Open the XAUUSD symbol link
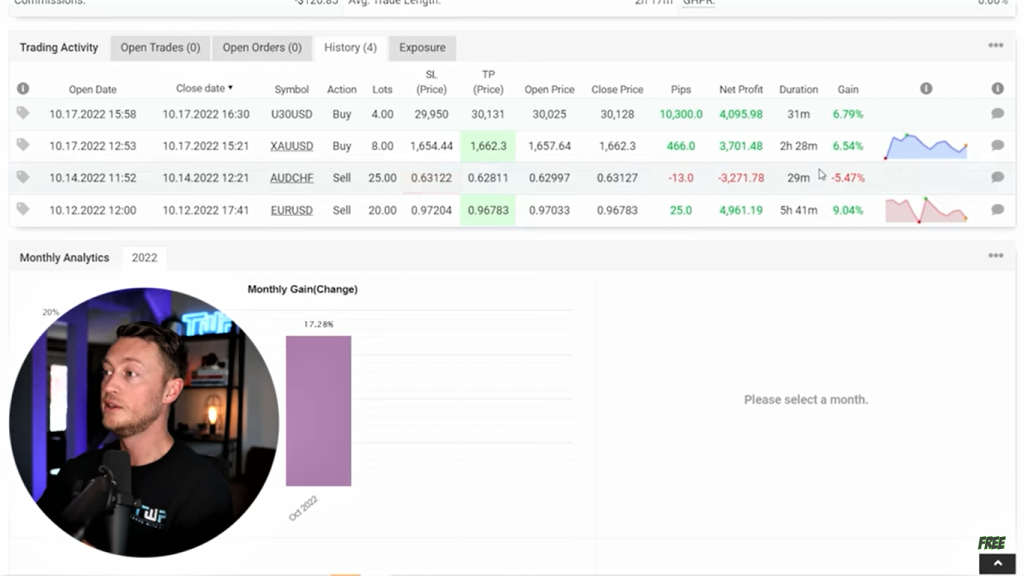Image resolution: width=1024 pixels, height=576 pixels. (x=292, y=146)
